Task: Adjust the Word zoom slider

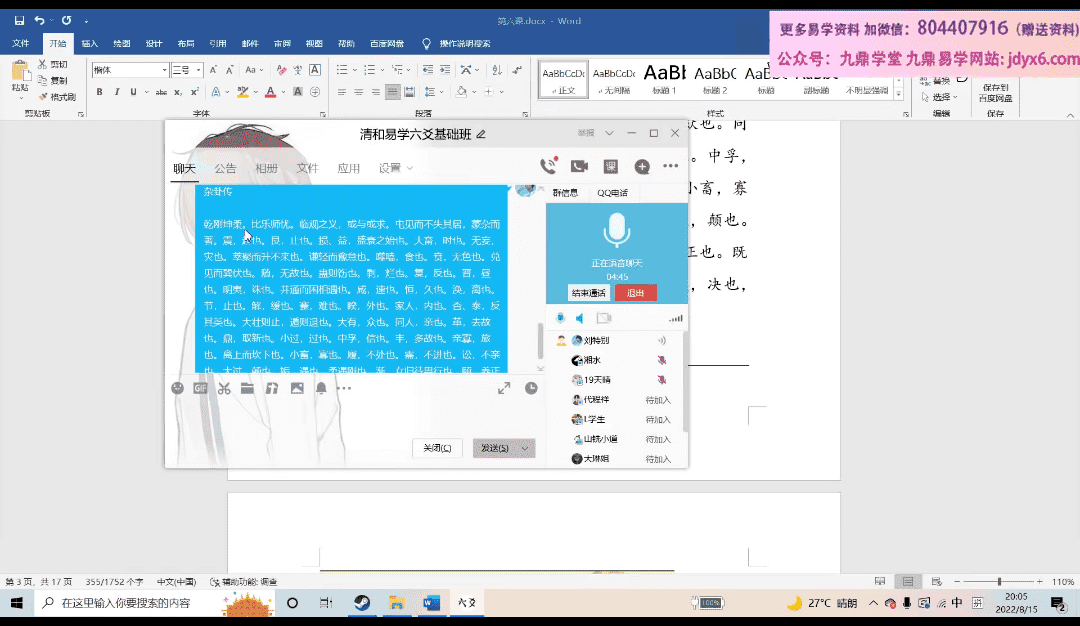Action: pyautogui.click(x=998, y=581)
